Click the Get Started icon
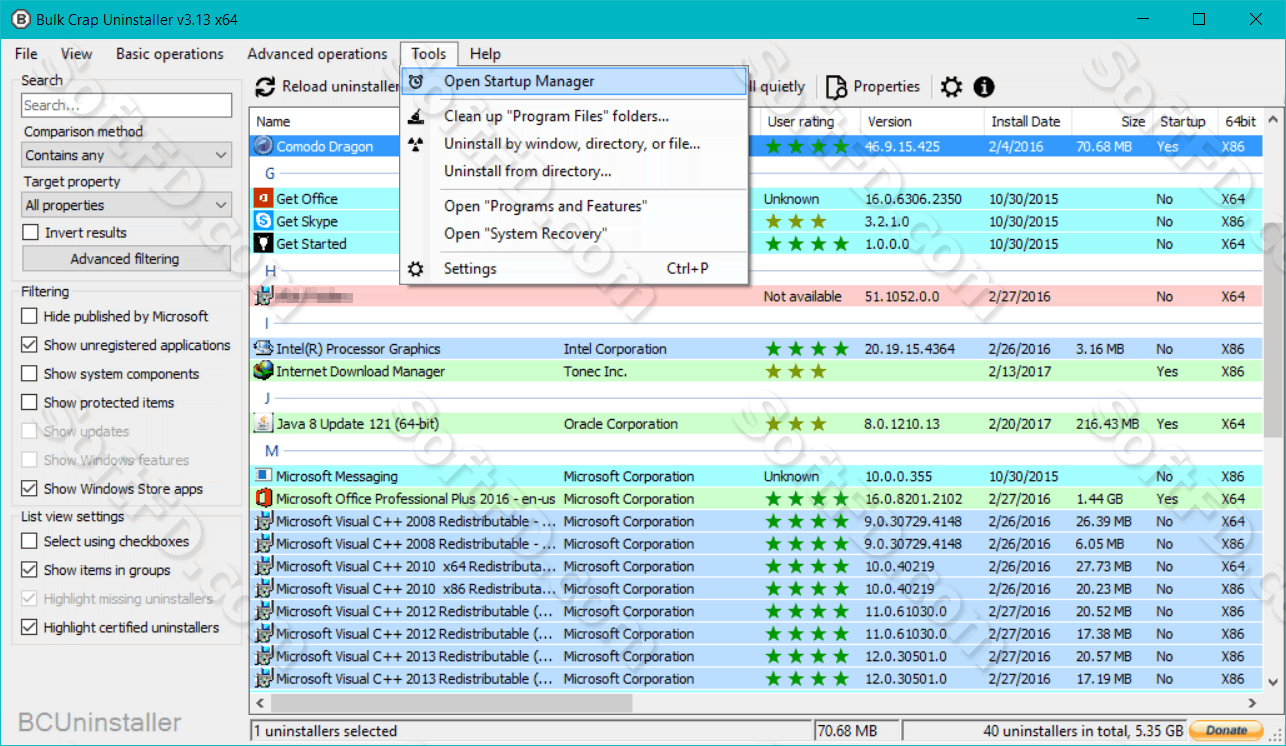 coord(263,243)
